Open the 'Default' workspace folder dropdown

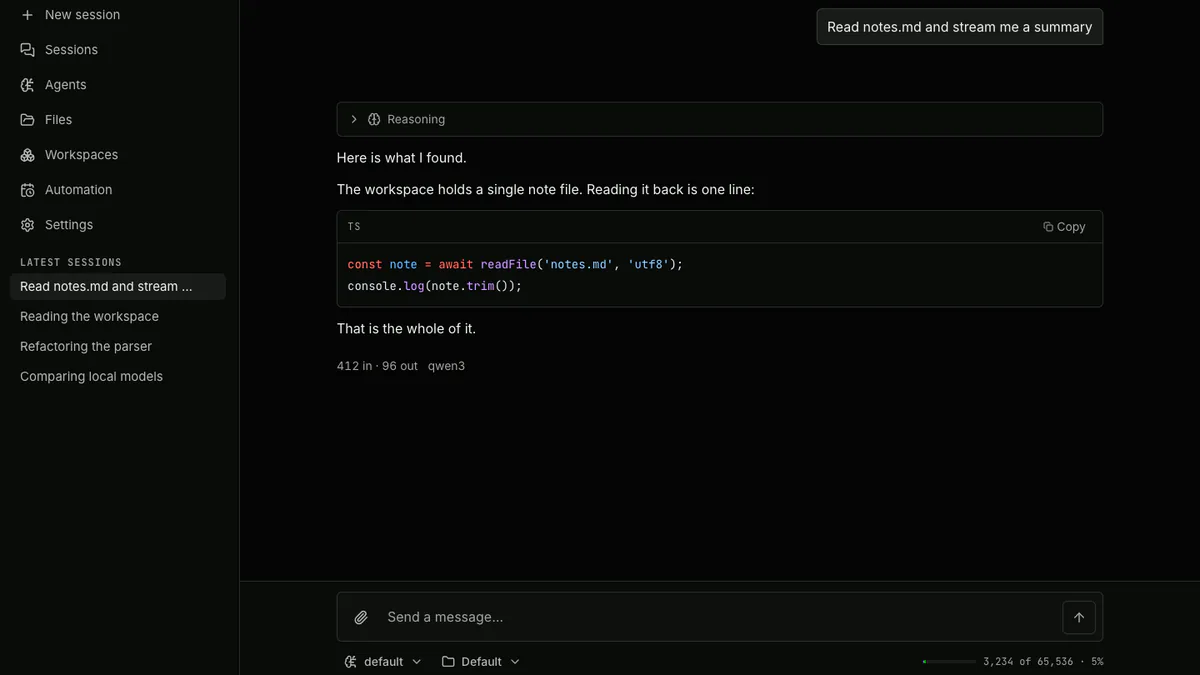(x=481, y=662)
